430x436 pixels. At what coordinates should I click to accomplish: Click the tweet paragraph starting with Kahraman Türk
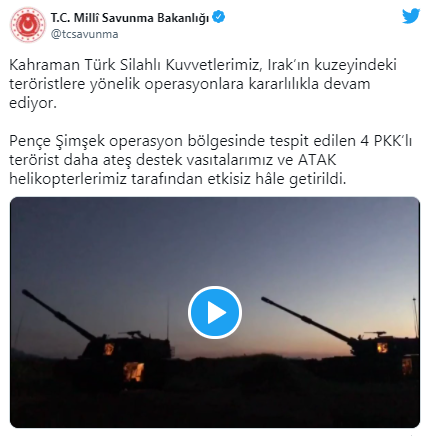(x=203, y=84)
